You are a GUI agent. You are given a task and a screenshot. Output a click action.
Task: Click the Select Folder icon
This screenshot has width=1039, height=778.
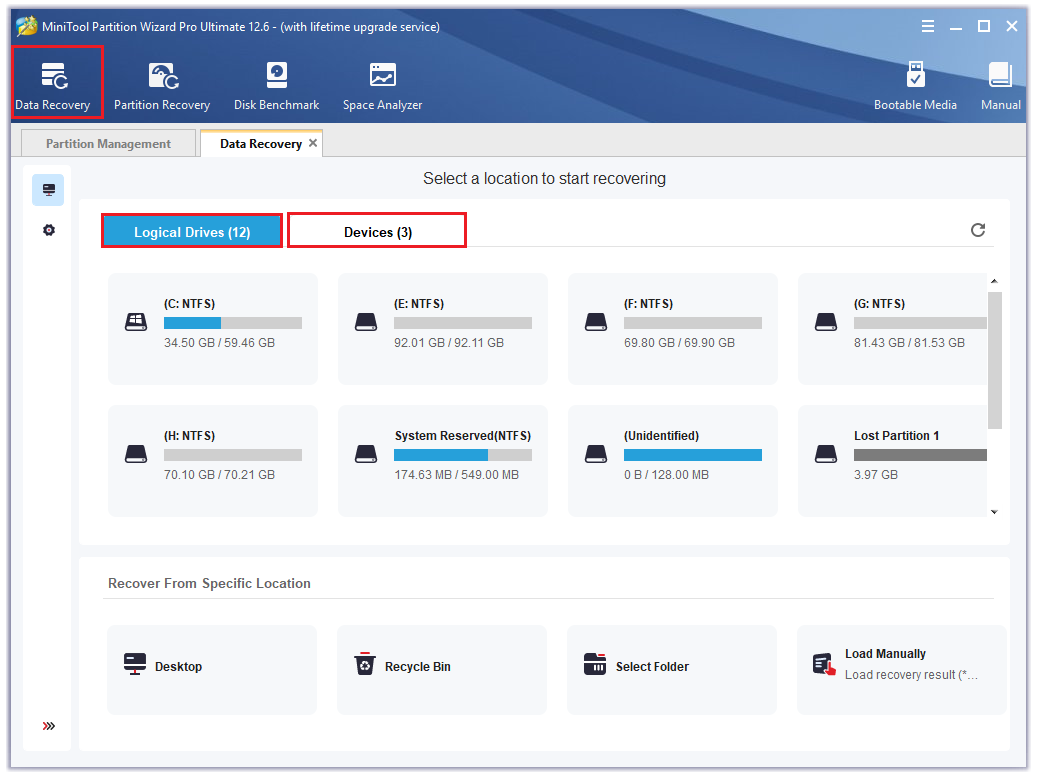coord(594,664)
